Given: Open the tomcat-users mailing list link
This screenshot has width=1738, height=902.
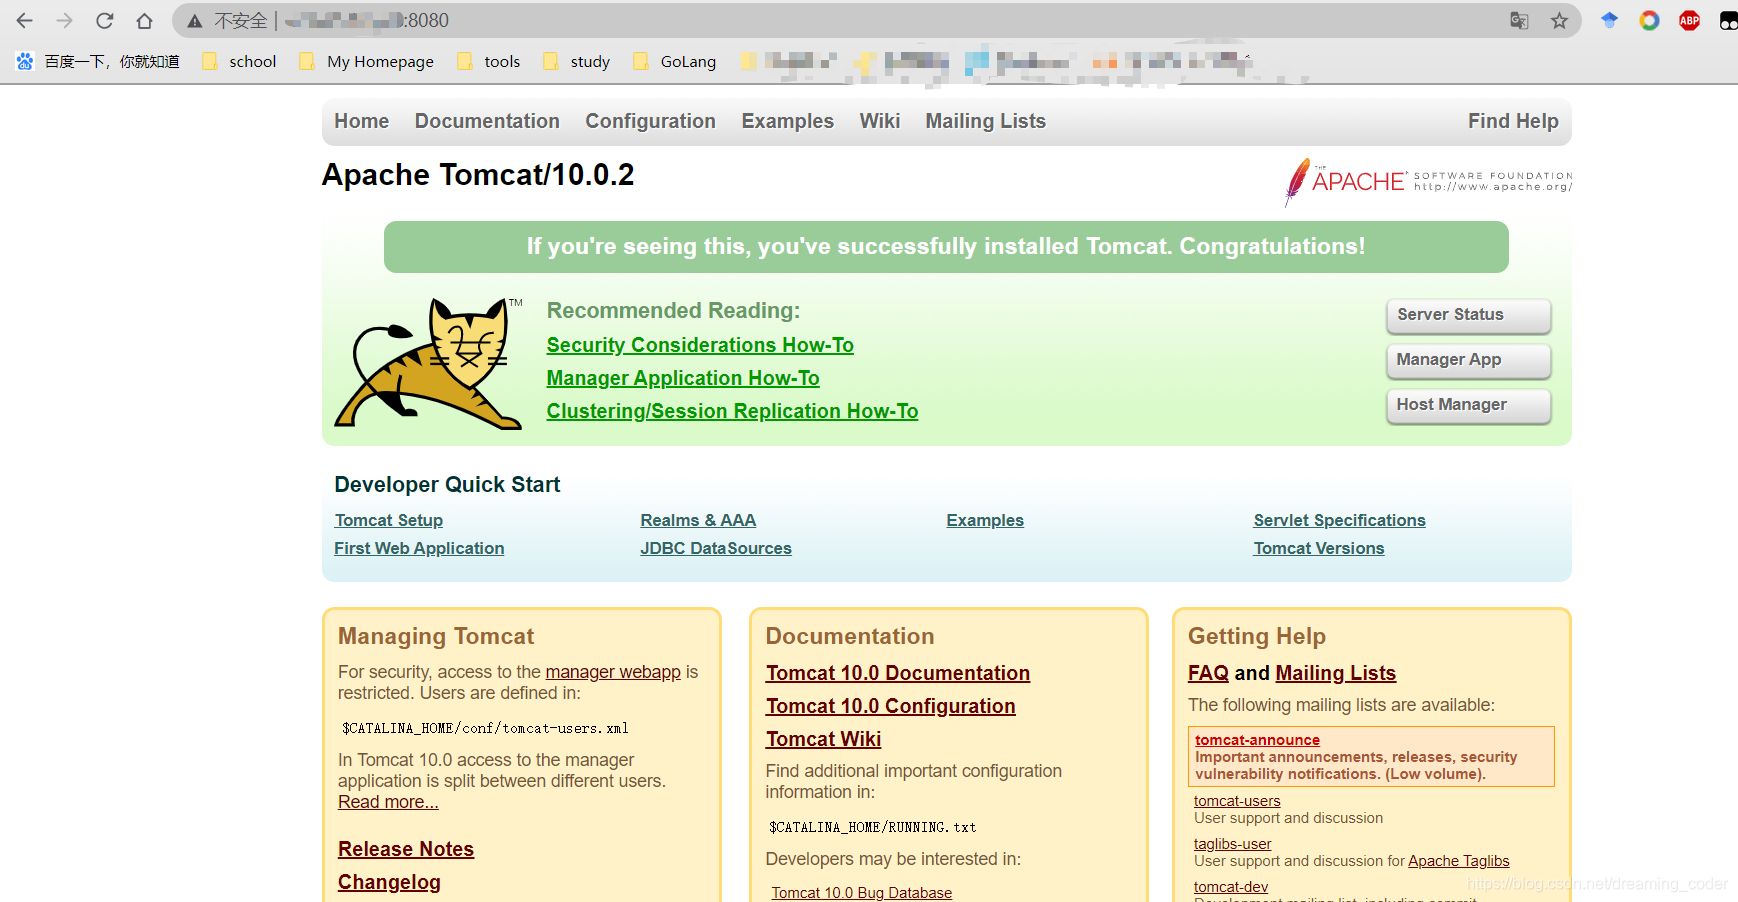Looking at the screenshot, I should pyautogui.click(x=1237, y=801).
